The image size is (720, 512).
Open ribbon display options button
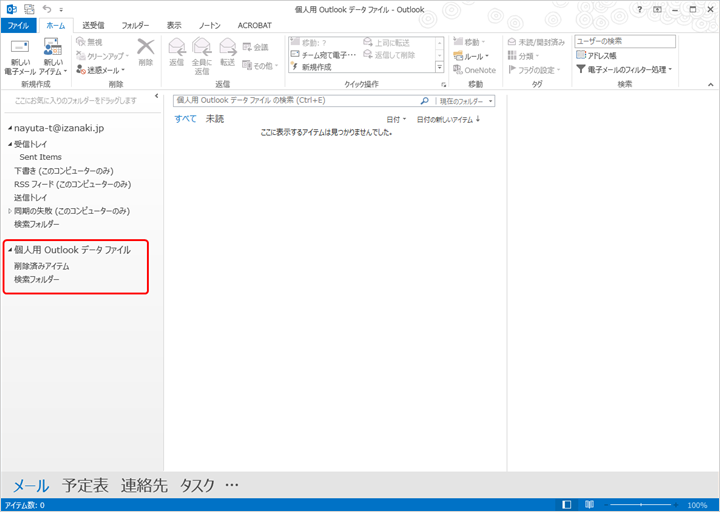pyautogui.click(x=657, y=9)
